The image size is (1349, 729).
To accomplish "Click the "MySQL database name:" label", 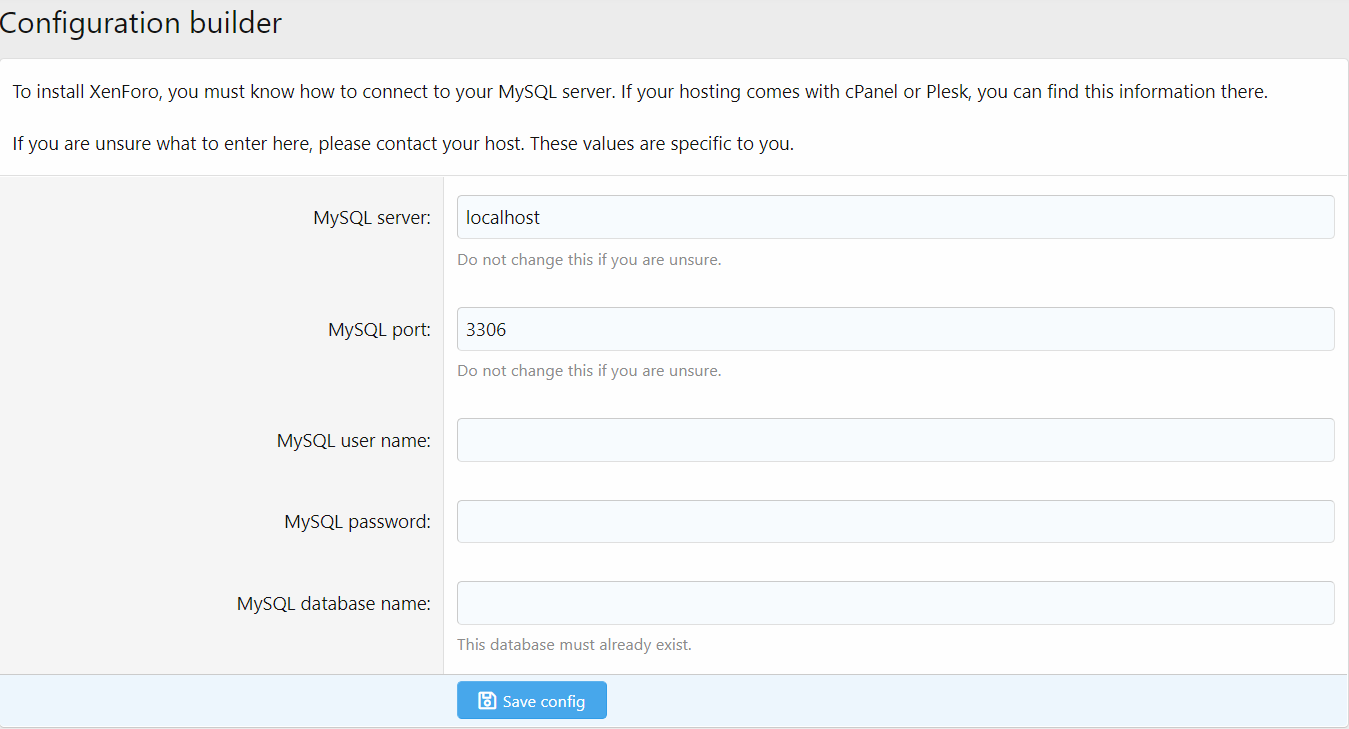I will point(333,604).
